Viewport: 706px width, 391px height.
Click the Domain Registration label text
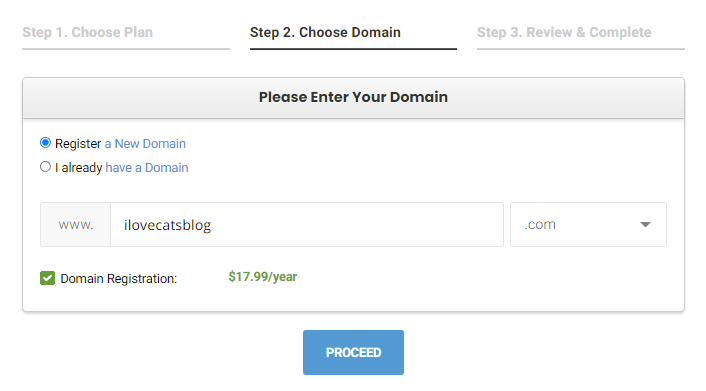pos(118,279)
